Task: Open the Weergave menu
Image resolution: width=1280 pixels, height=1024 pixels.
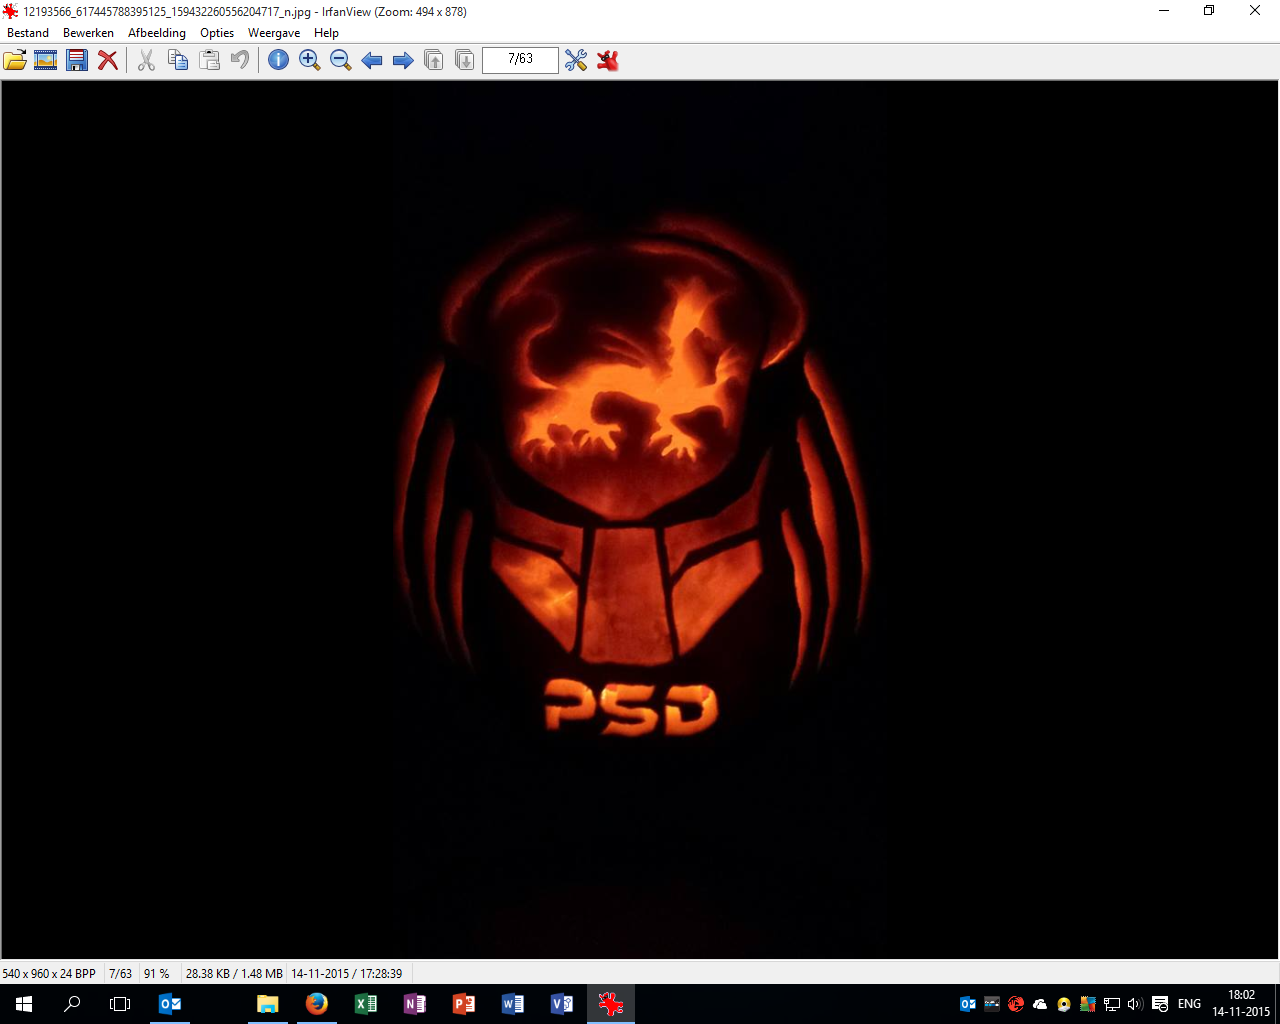Action: pyautogui.click(x=274, y=33)
